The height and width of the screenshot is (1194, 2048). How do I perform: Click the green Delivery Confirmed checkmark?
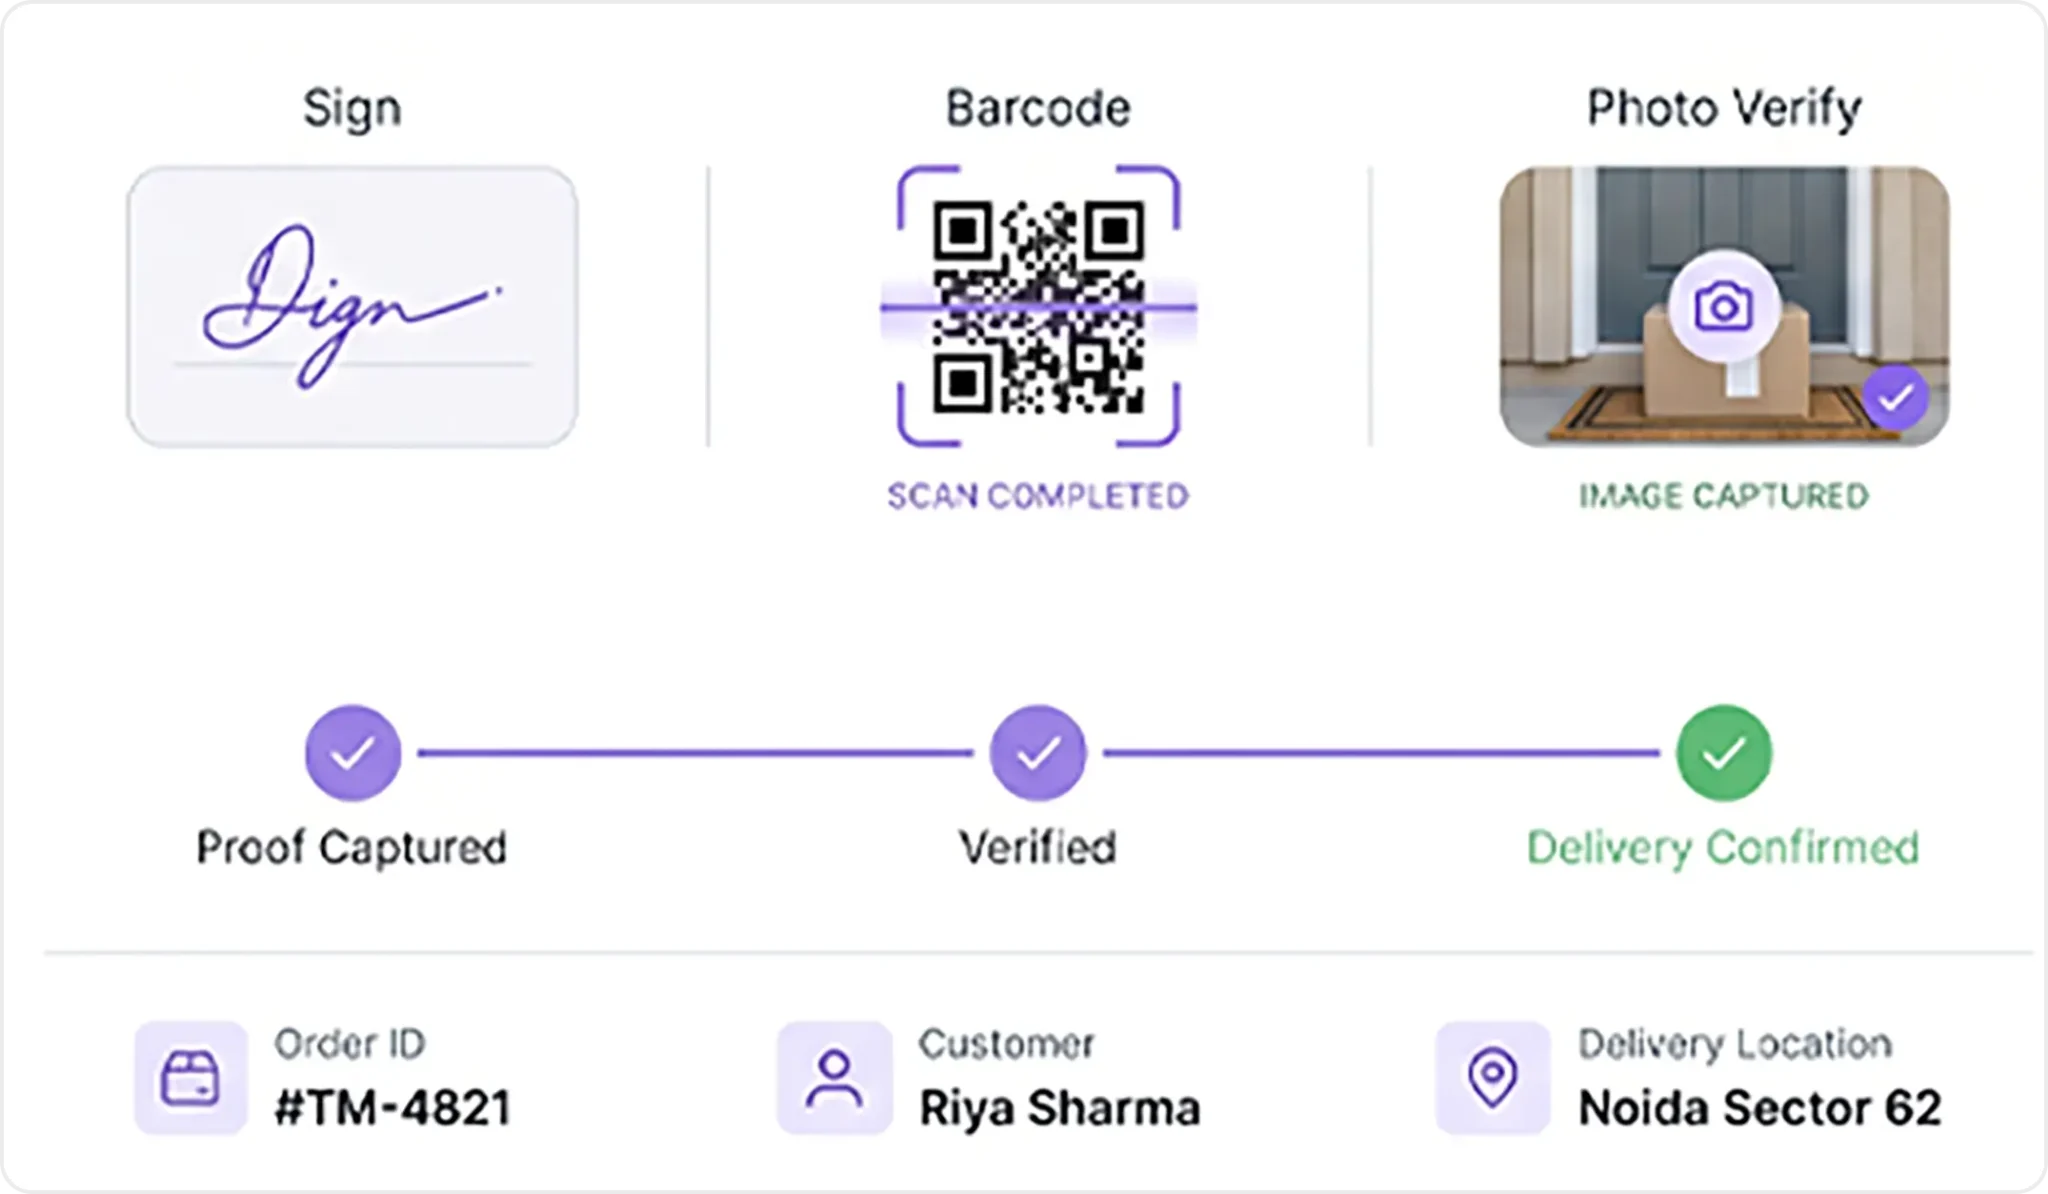[x=1724, y=753]
